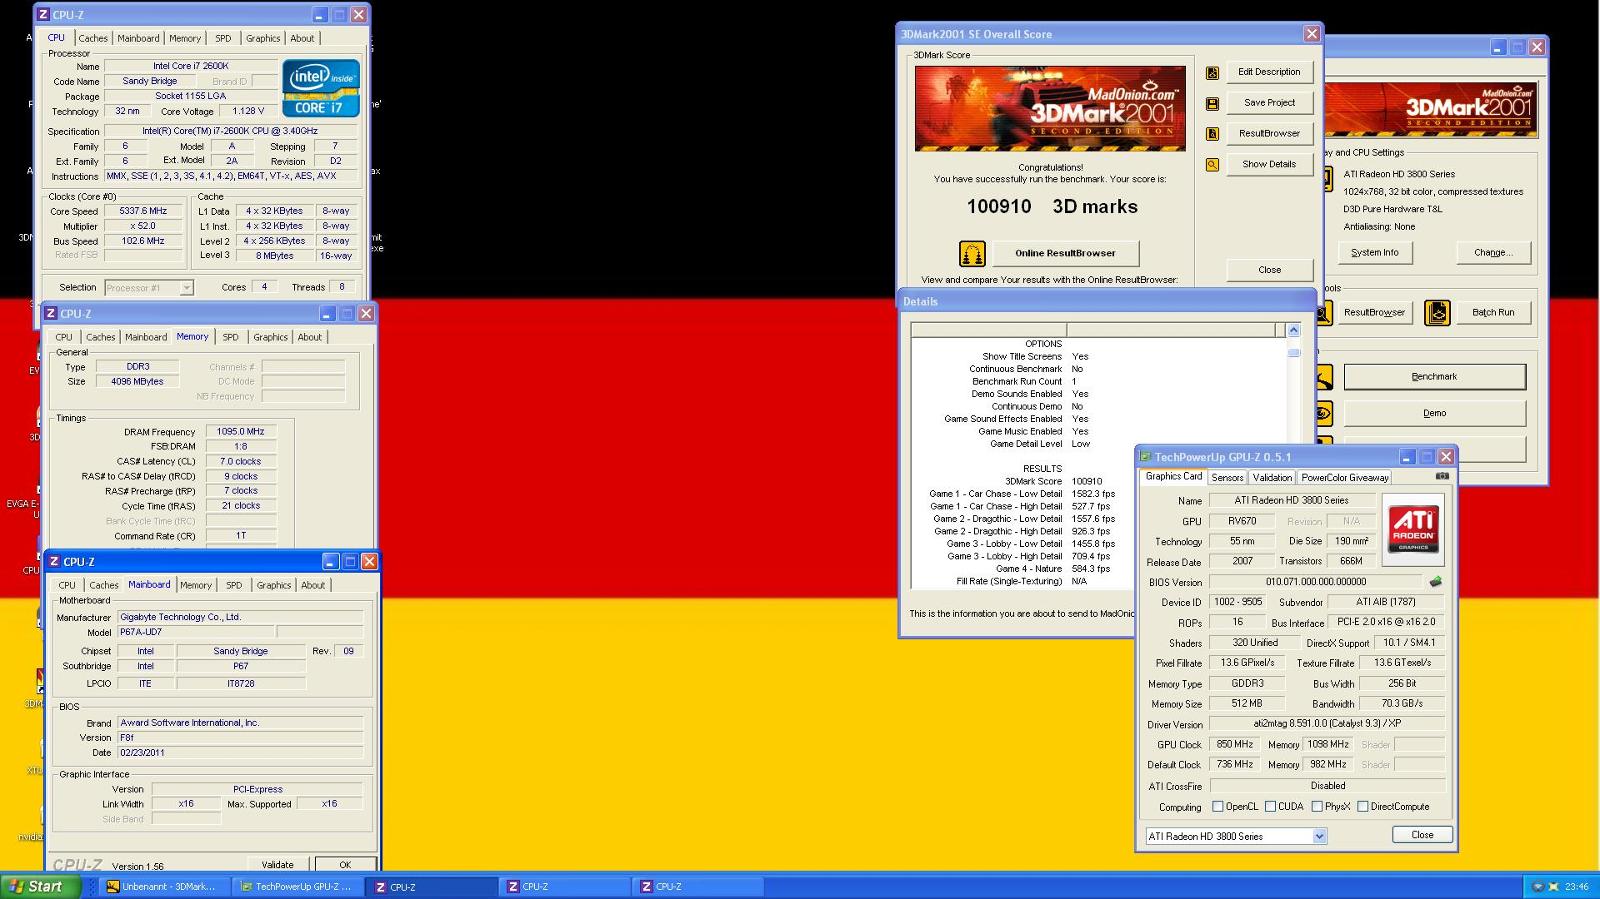1600x899 pixels.
Task: Click the DRAM Frequency value 1095.0 MHz
Action: [240, 432]
